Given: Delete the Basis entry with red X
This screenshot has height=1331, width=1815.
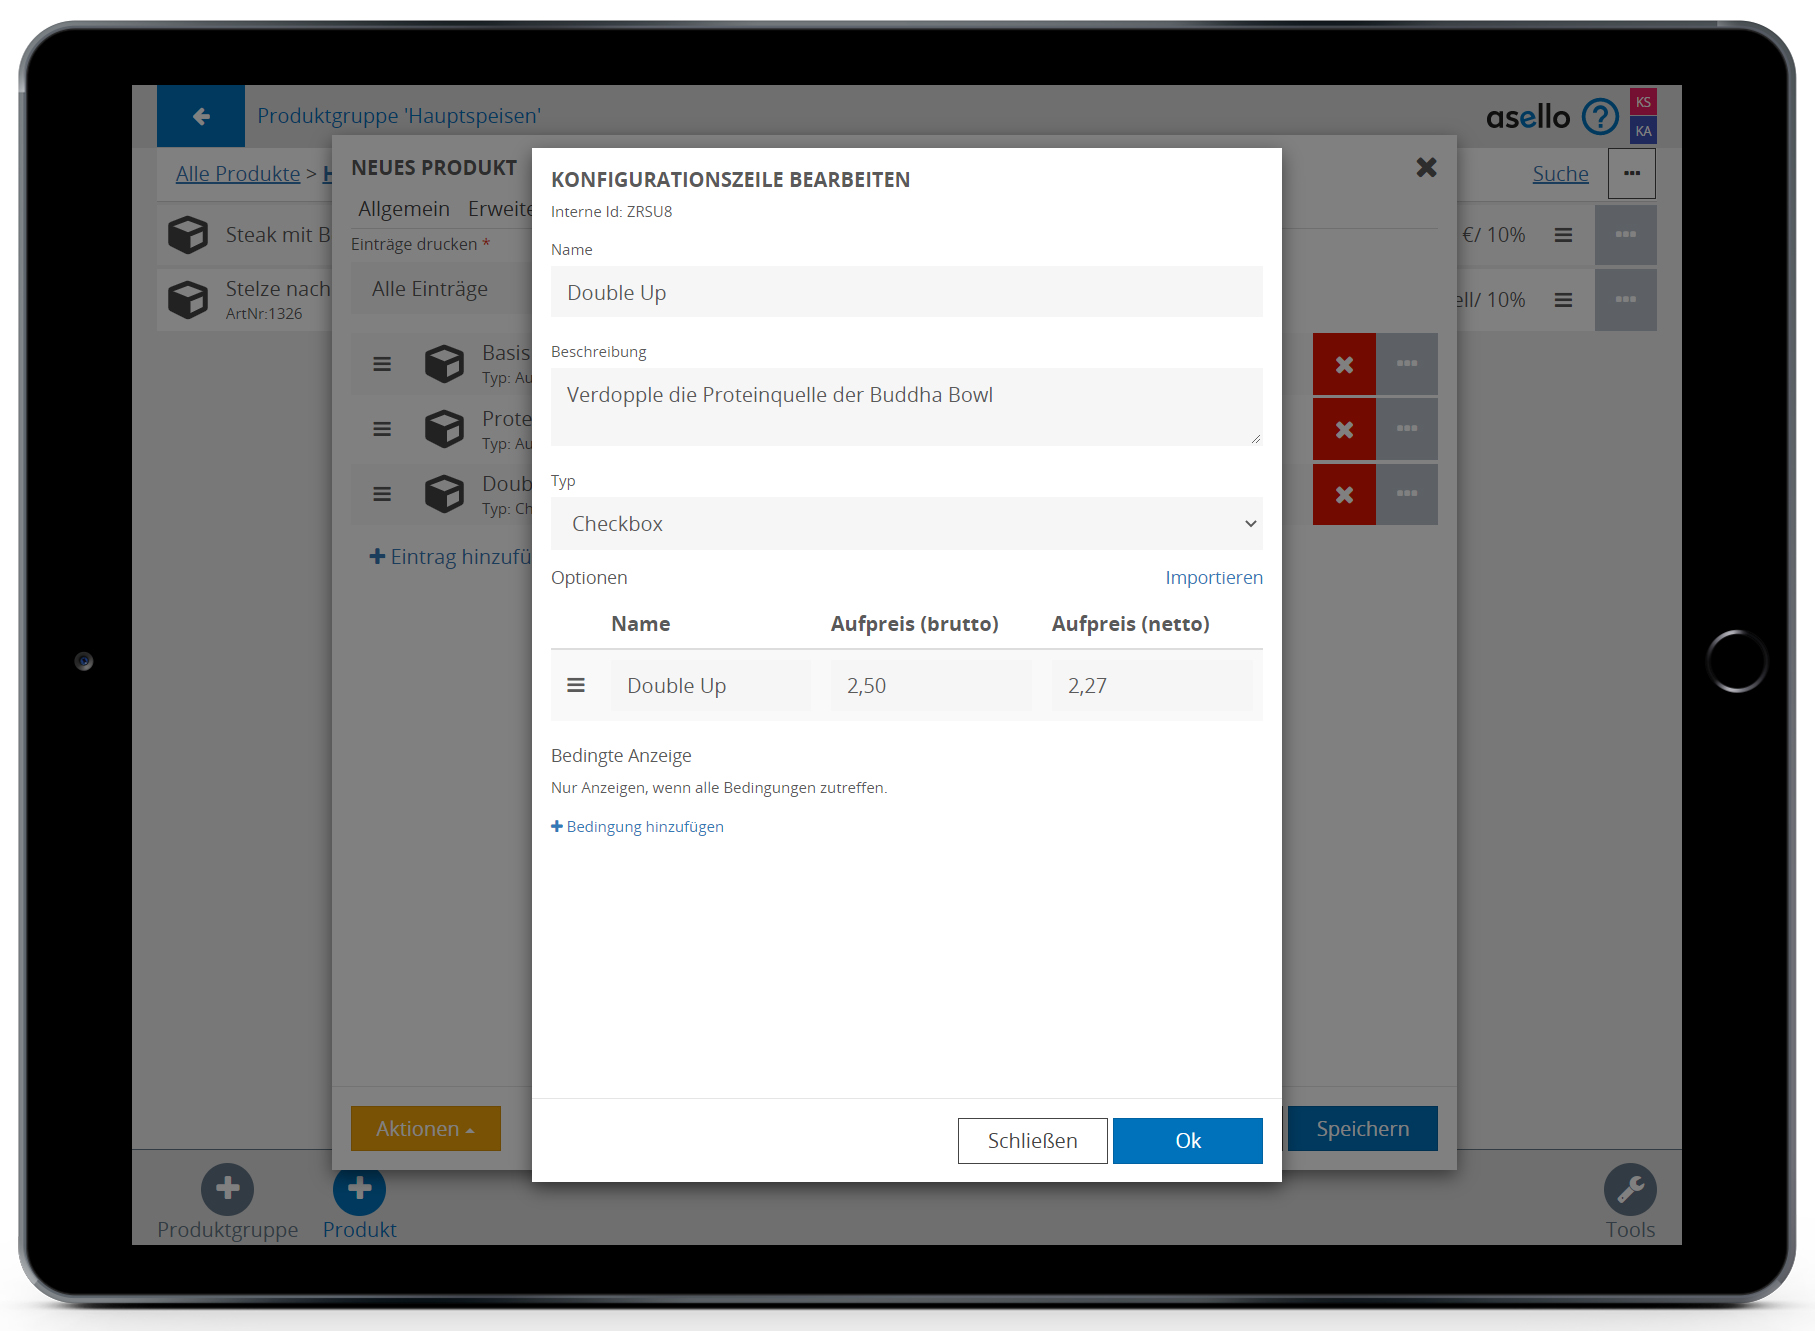Looking at the screenshot, I should coord(1344,364).
